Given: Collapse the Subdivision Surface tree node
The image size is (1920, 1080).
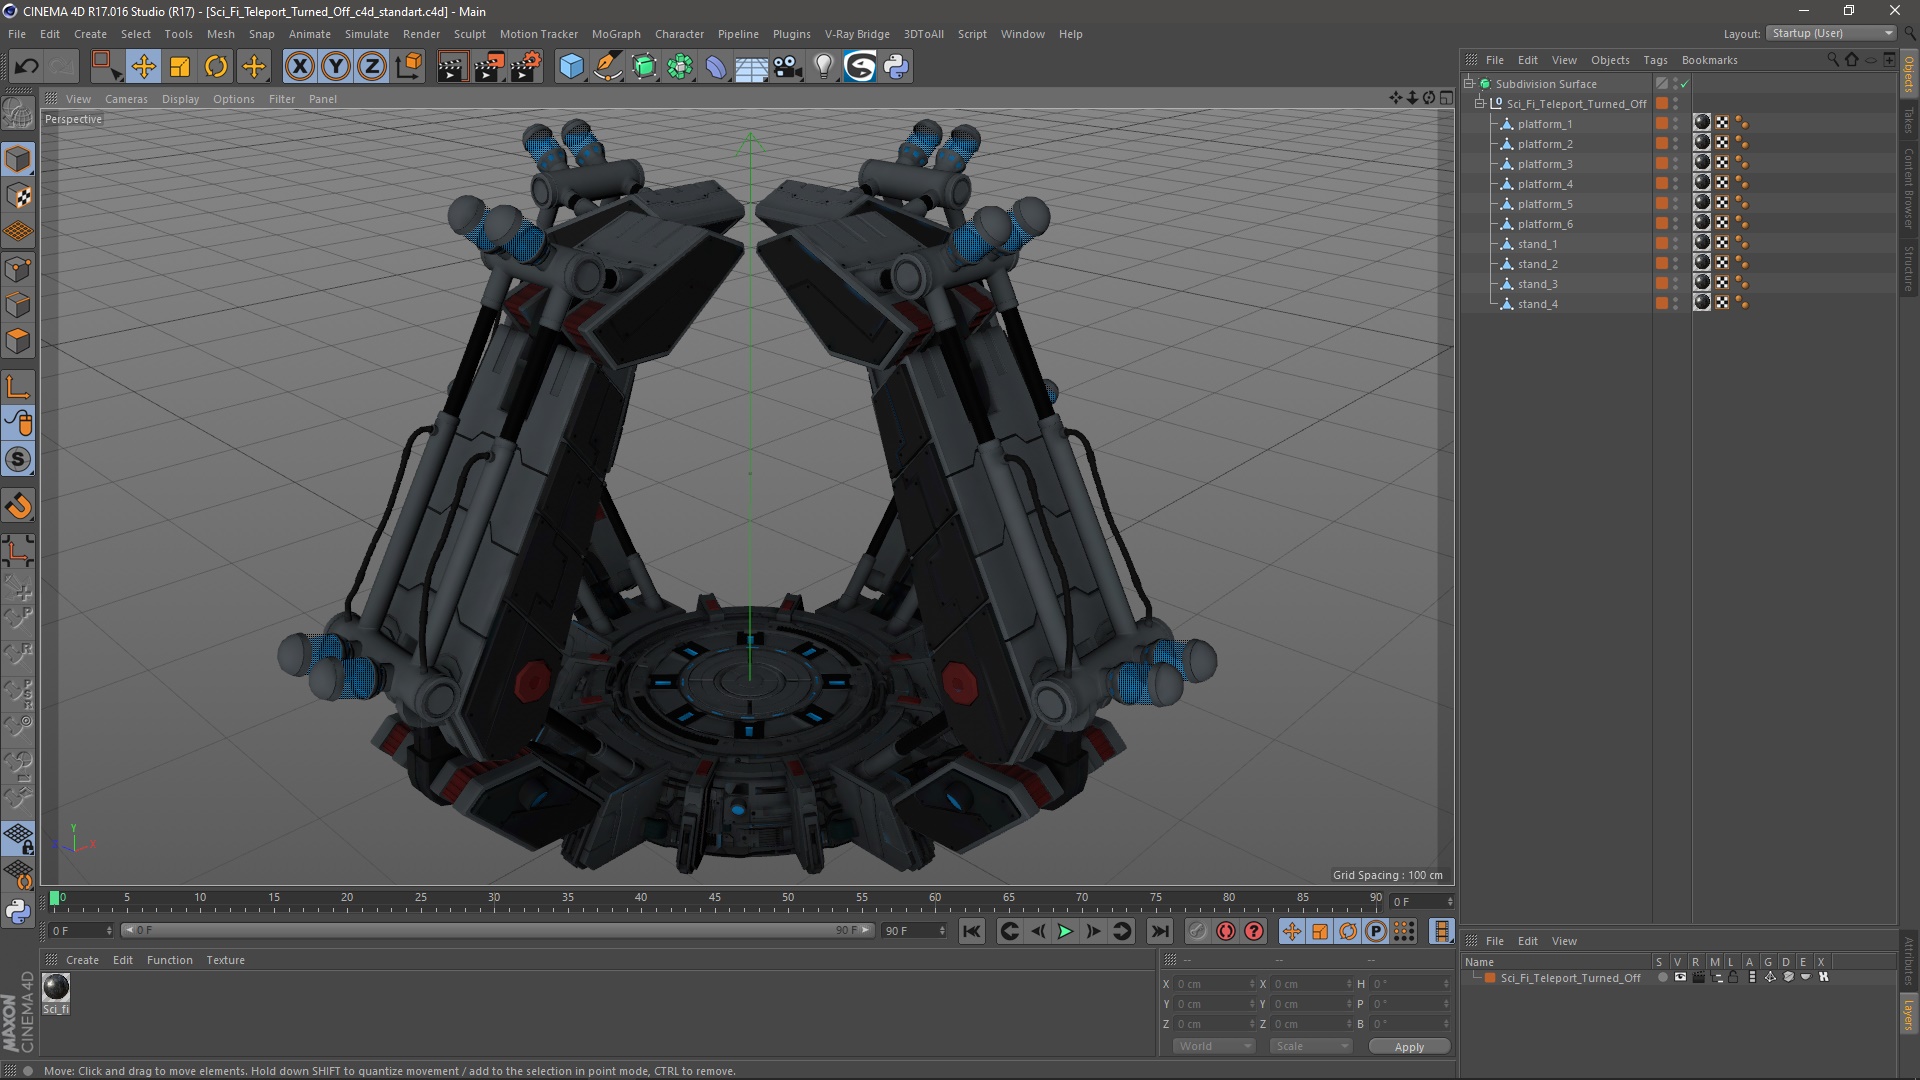Looking at the screenshot, I should click(x=1469, y=83).
